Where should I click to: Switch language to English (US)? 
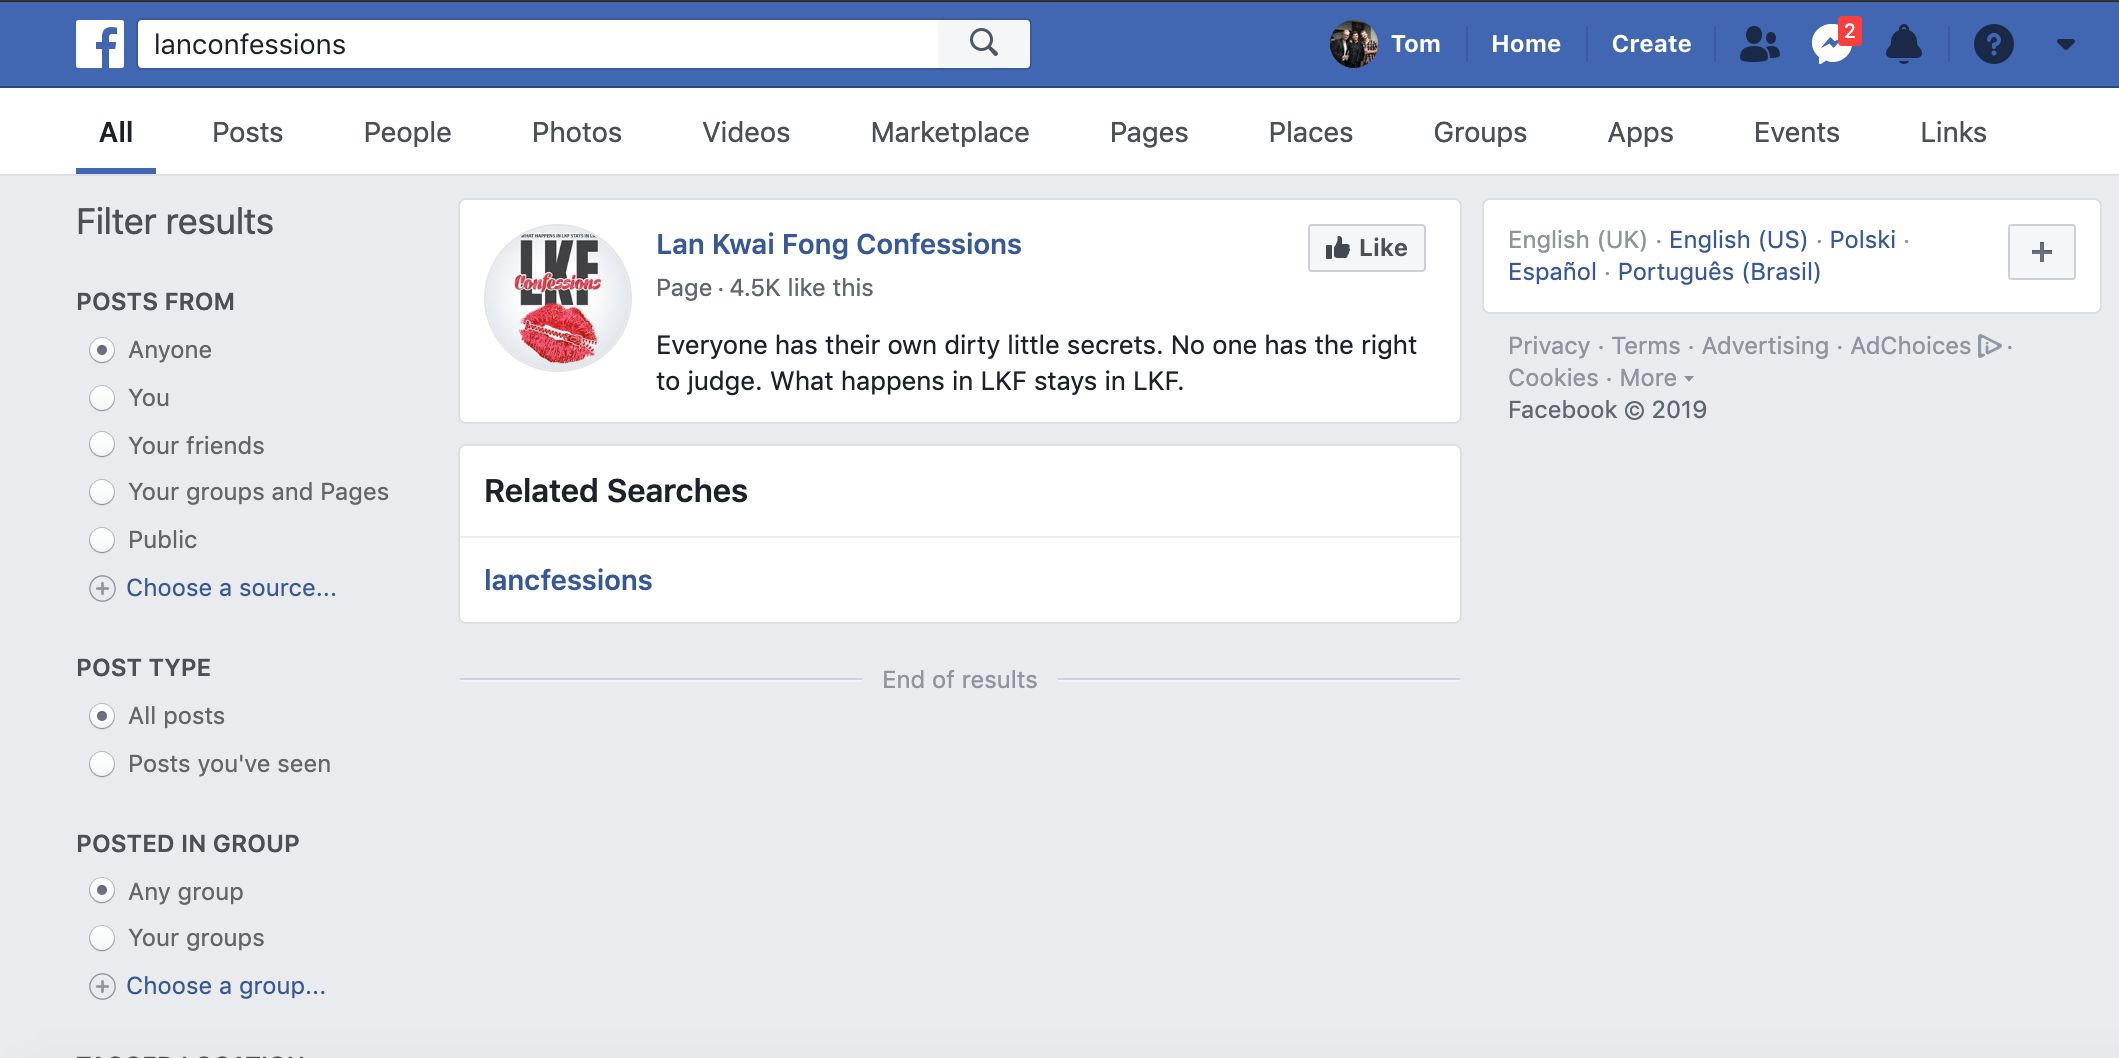pos(1738,240)
